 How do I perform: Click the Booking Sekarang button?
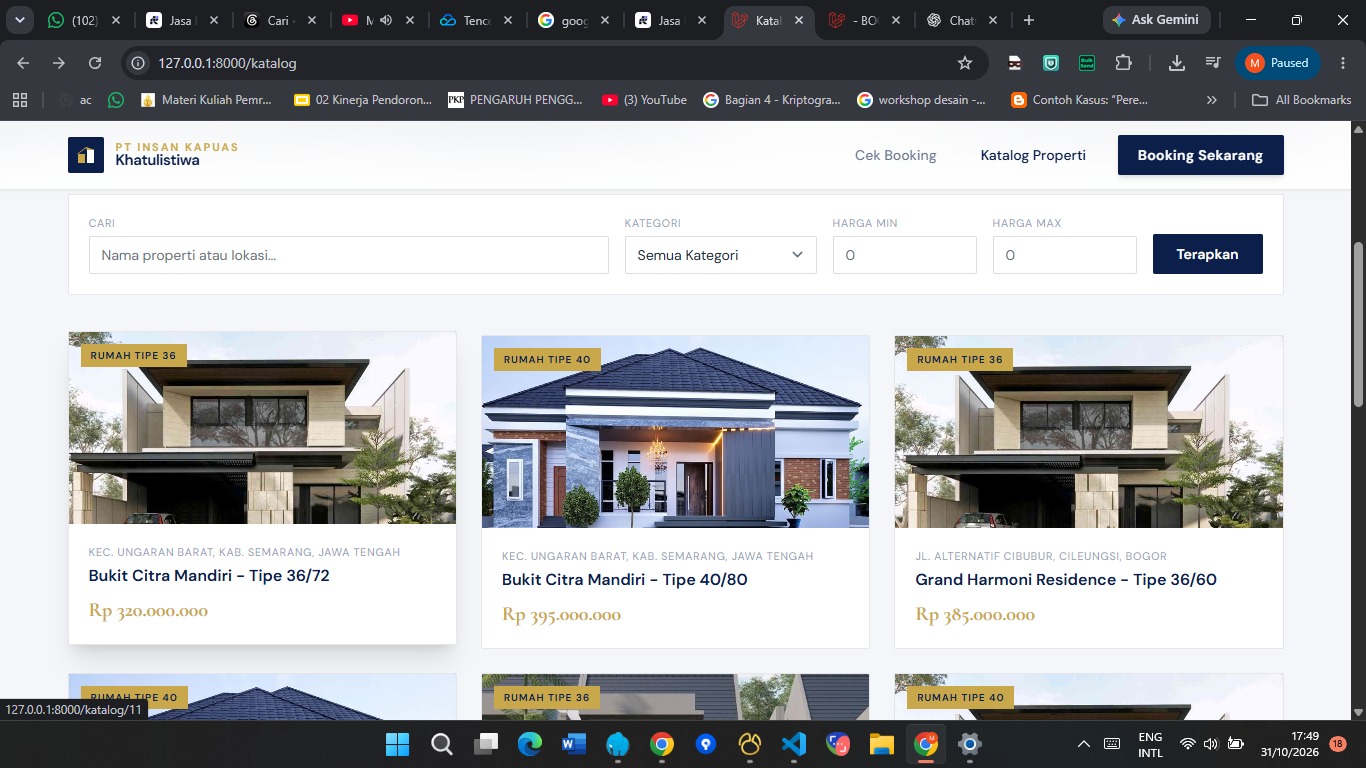pyautogui.click(x=1200, y=155)
